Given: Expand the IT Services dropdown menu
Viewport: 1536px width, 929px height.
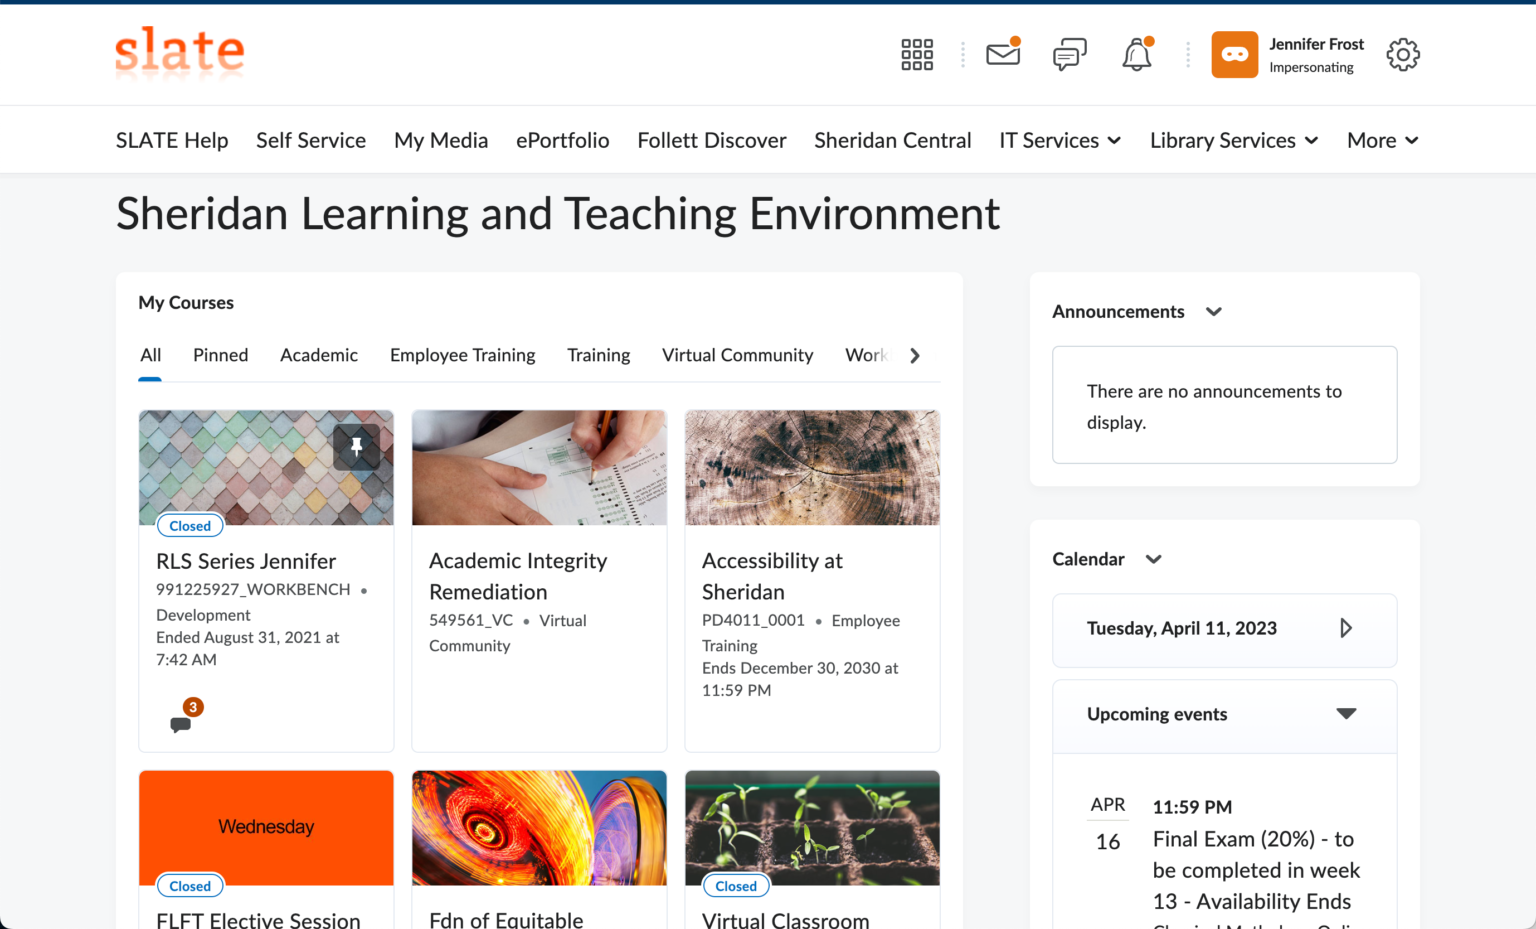Looking at the screenshot, I should 1060,141.
